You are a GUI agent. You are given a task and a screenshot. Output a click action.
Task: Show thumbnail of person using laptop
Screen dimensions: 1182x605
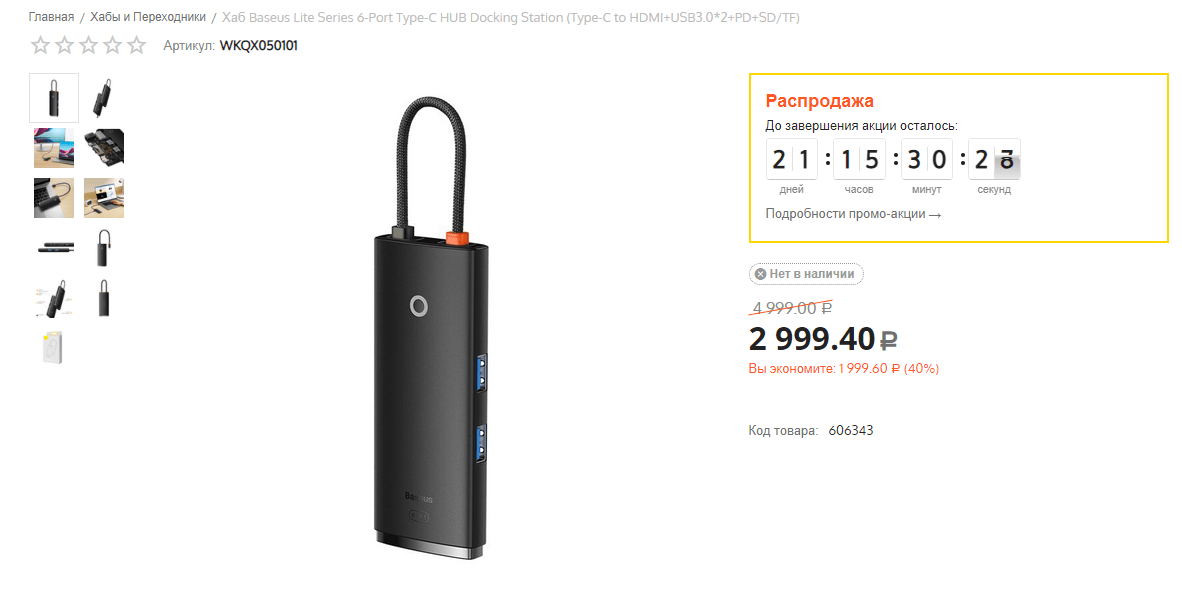pos(104,198)
